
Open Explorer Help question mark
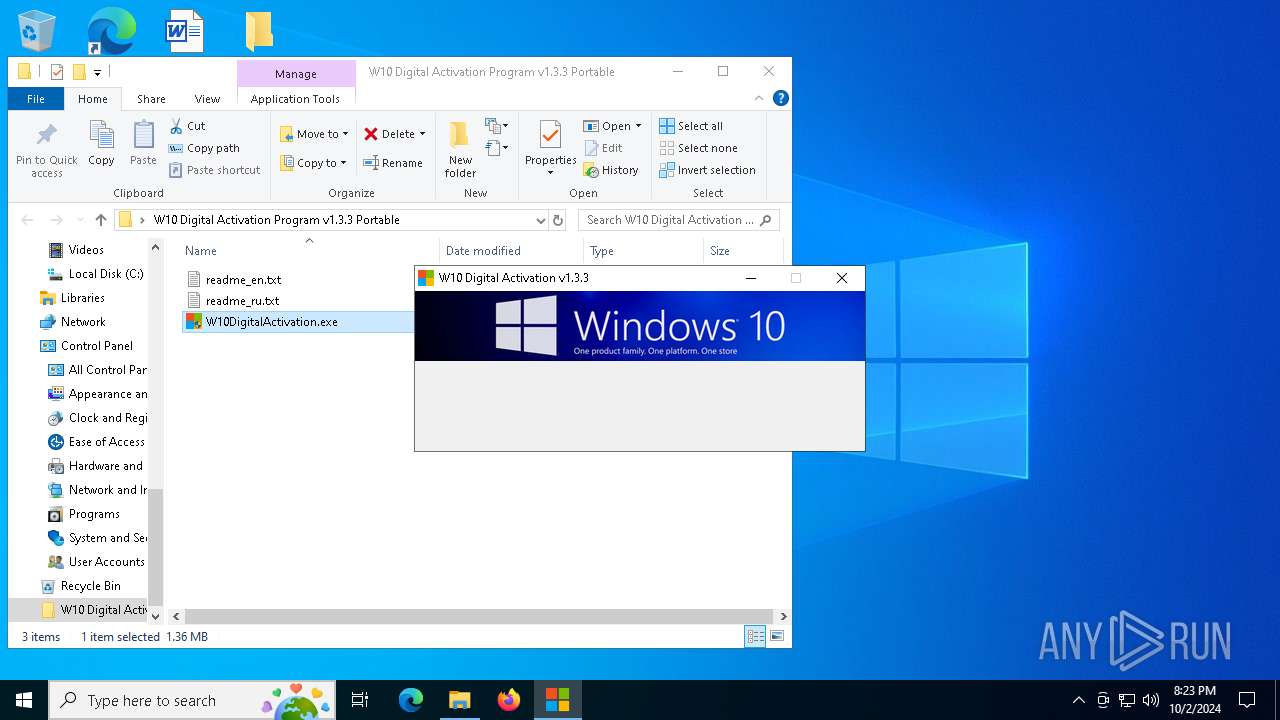781,98
